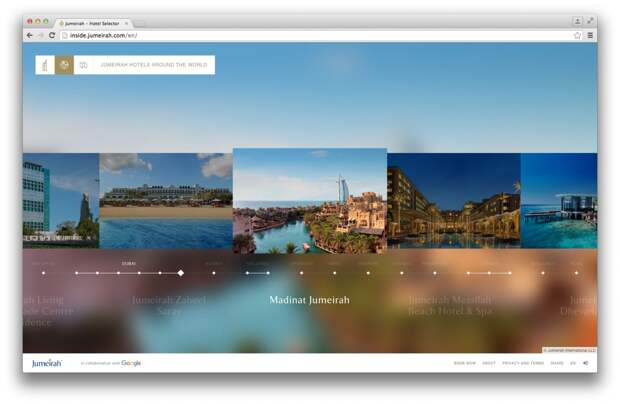Image resolution: width=620 pixels, height=404 pixels.
Task: Open the map view icon
Action: [83, 65]
